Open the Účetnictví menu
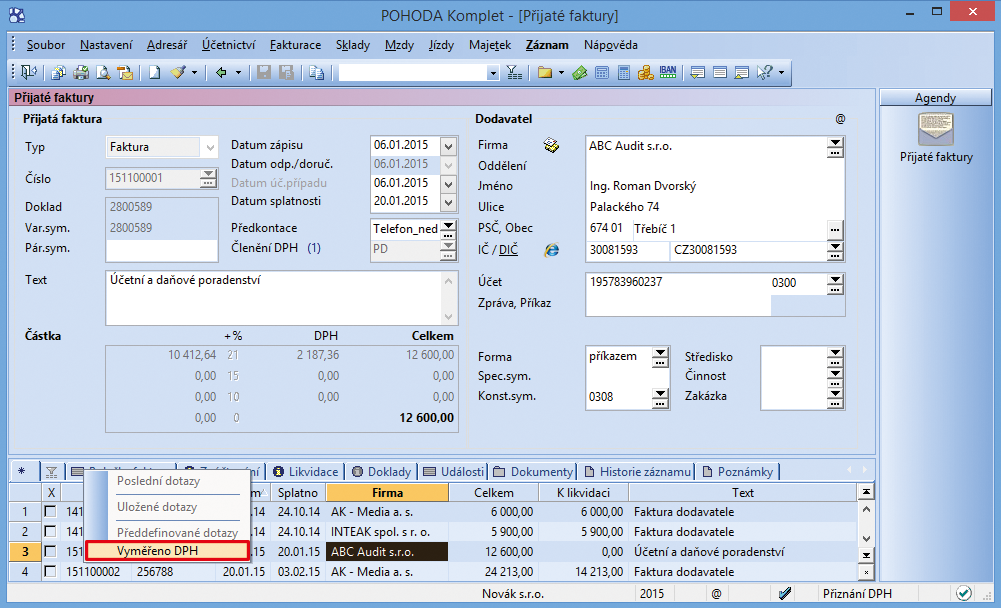1001x608 pixels. click(x=228, y=45)
